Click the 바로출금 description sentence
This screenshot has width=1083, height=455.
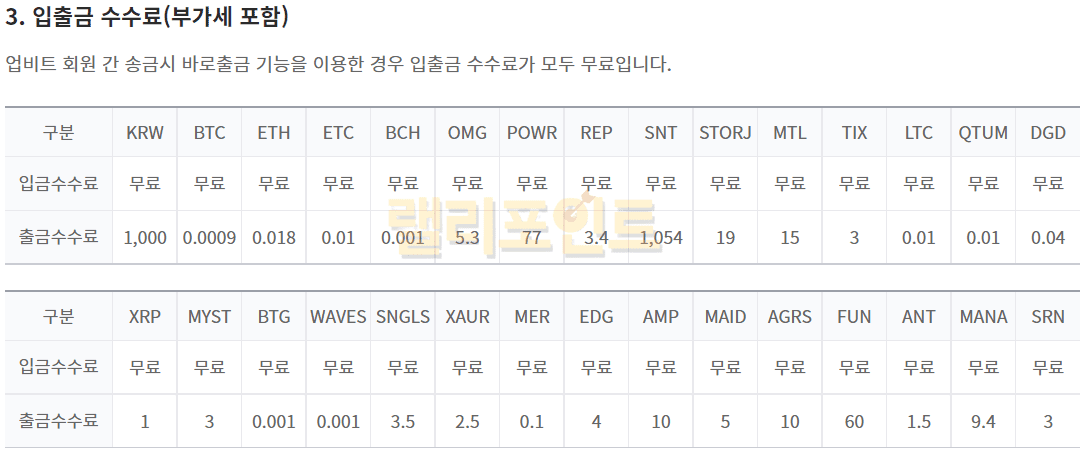click(x=338, y=64)
